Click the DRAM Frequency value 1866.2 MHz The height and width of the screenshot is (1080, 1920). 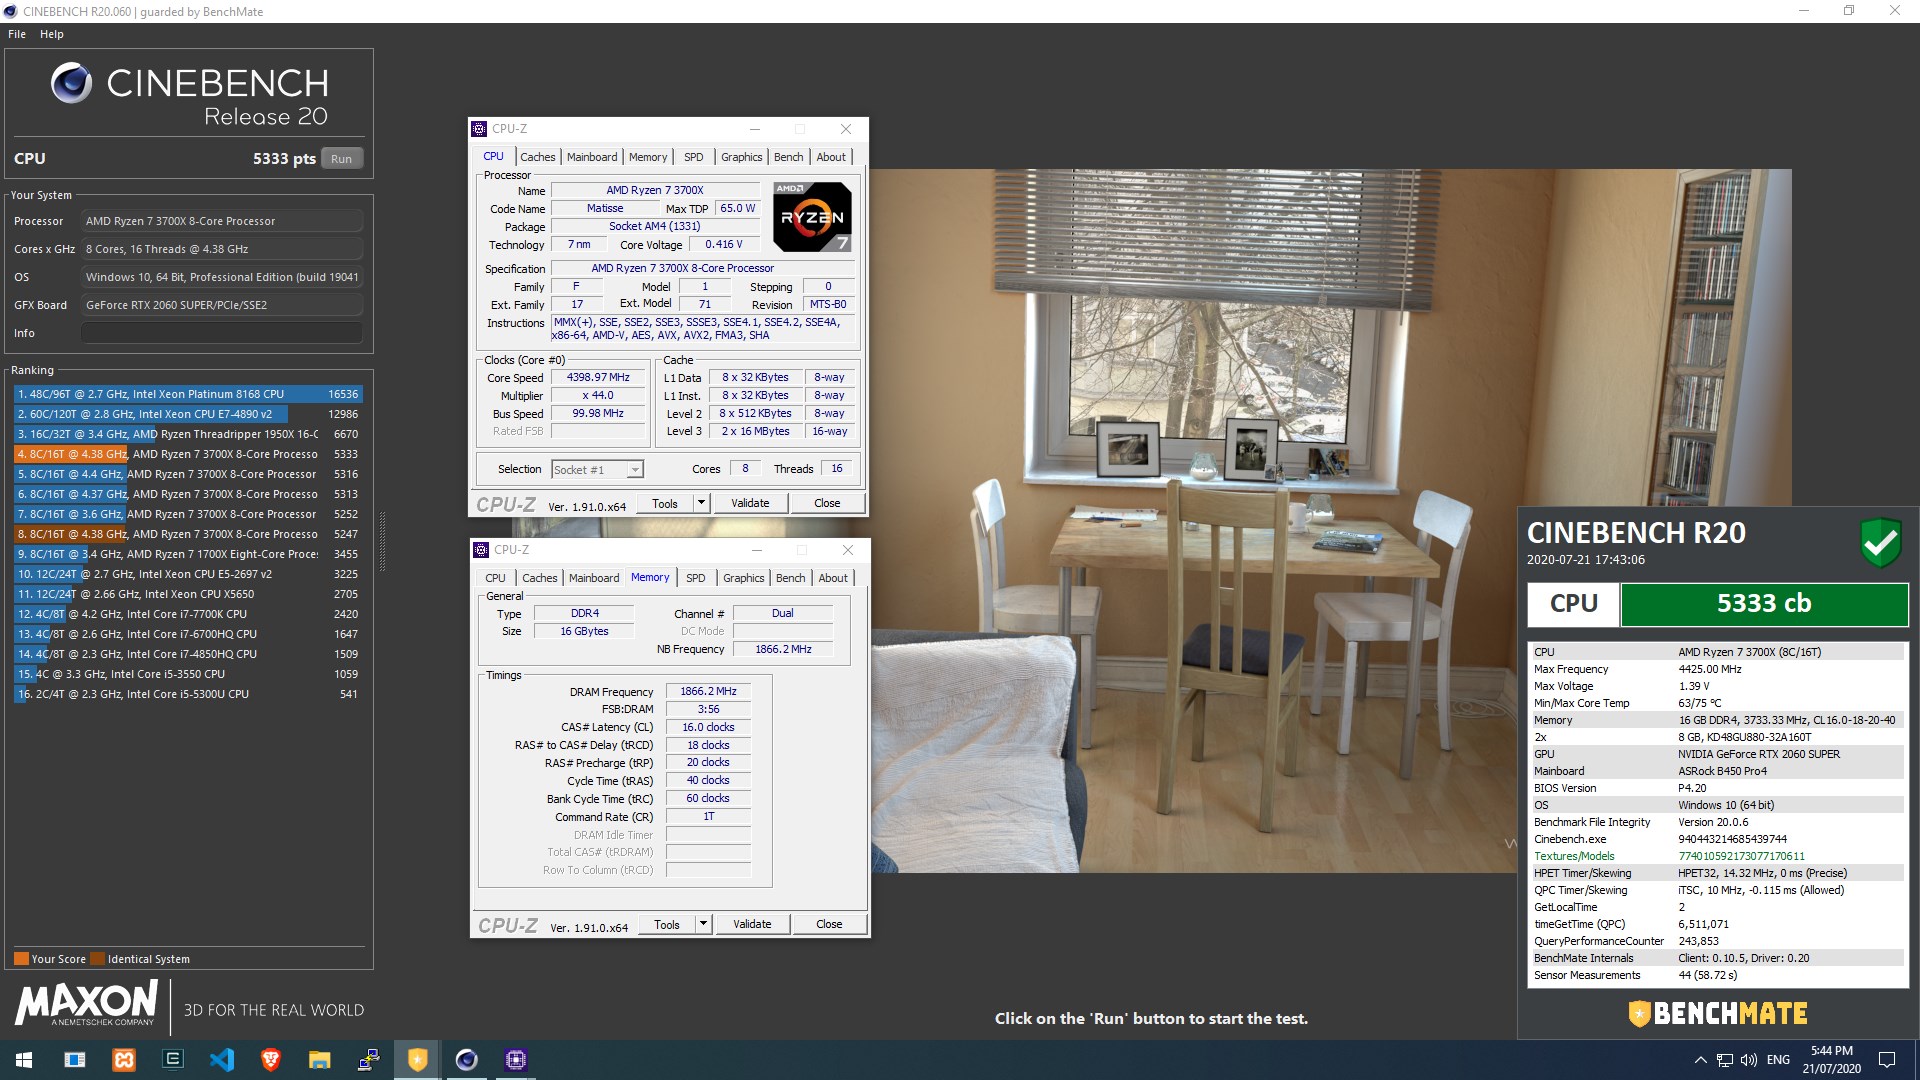(708, 691)
